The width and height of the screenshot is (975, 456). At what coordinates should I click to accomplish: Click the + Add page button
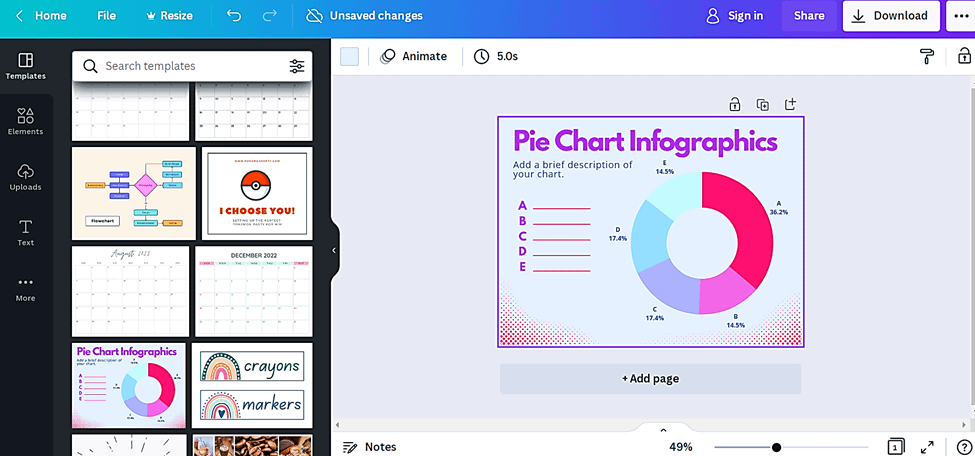coord(650,379)
